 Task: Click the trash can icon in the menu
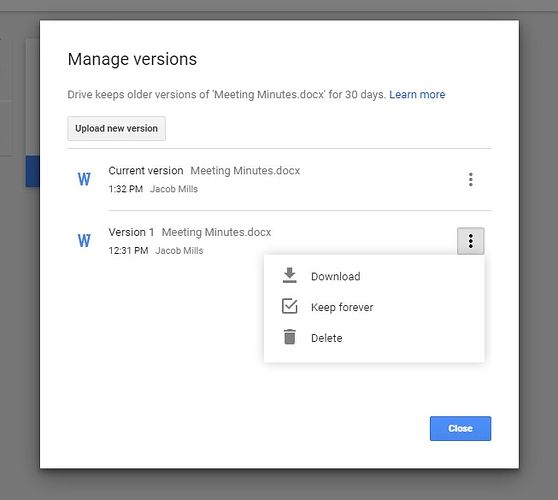290,337
